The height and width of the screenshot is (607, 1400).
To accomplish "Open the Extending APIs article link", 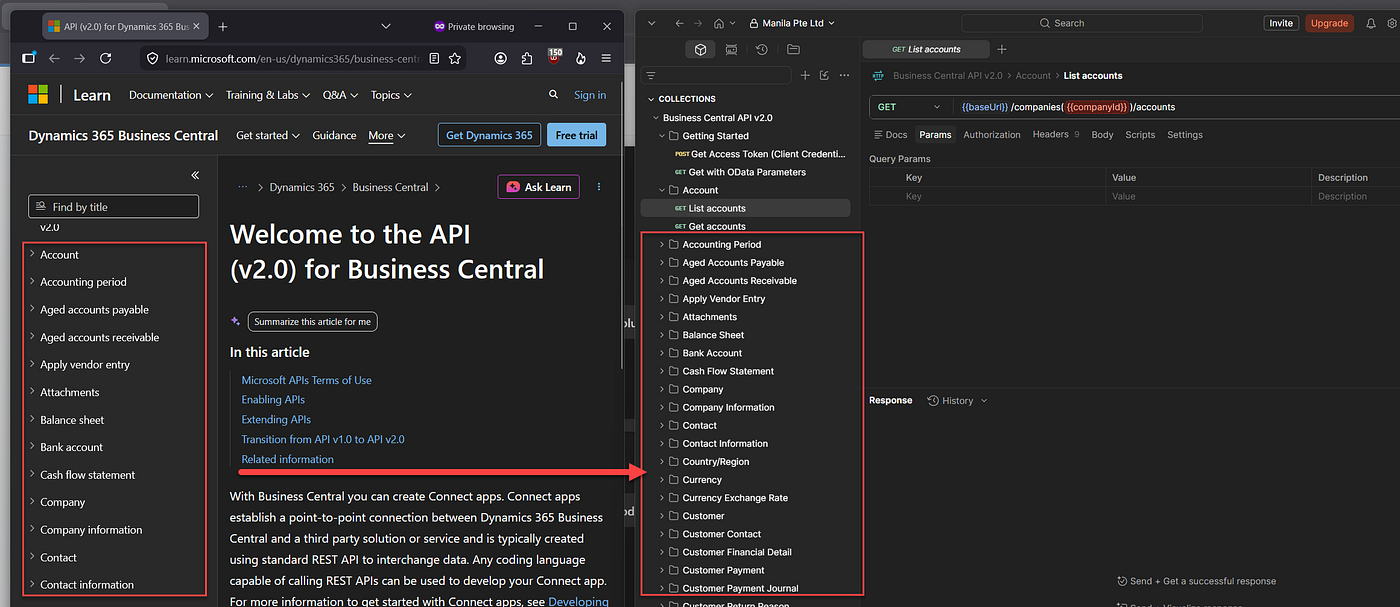I will [276, 420].
